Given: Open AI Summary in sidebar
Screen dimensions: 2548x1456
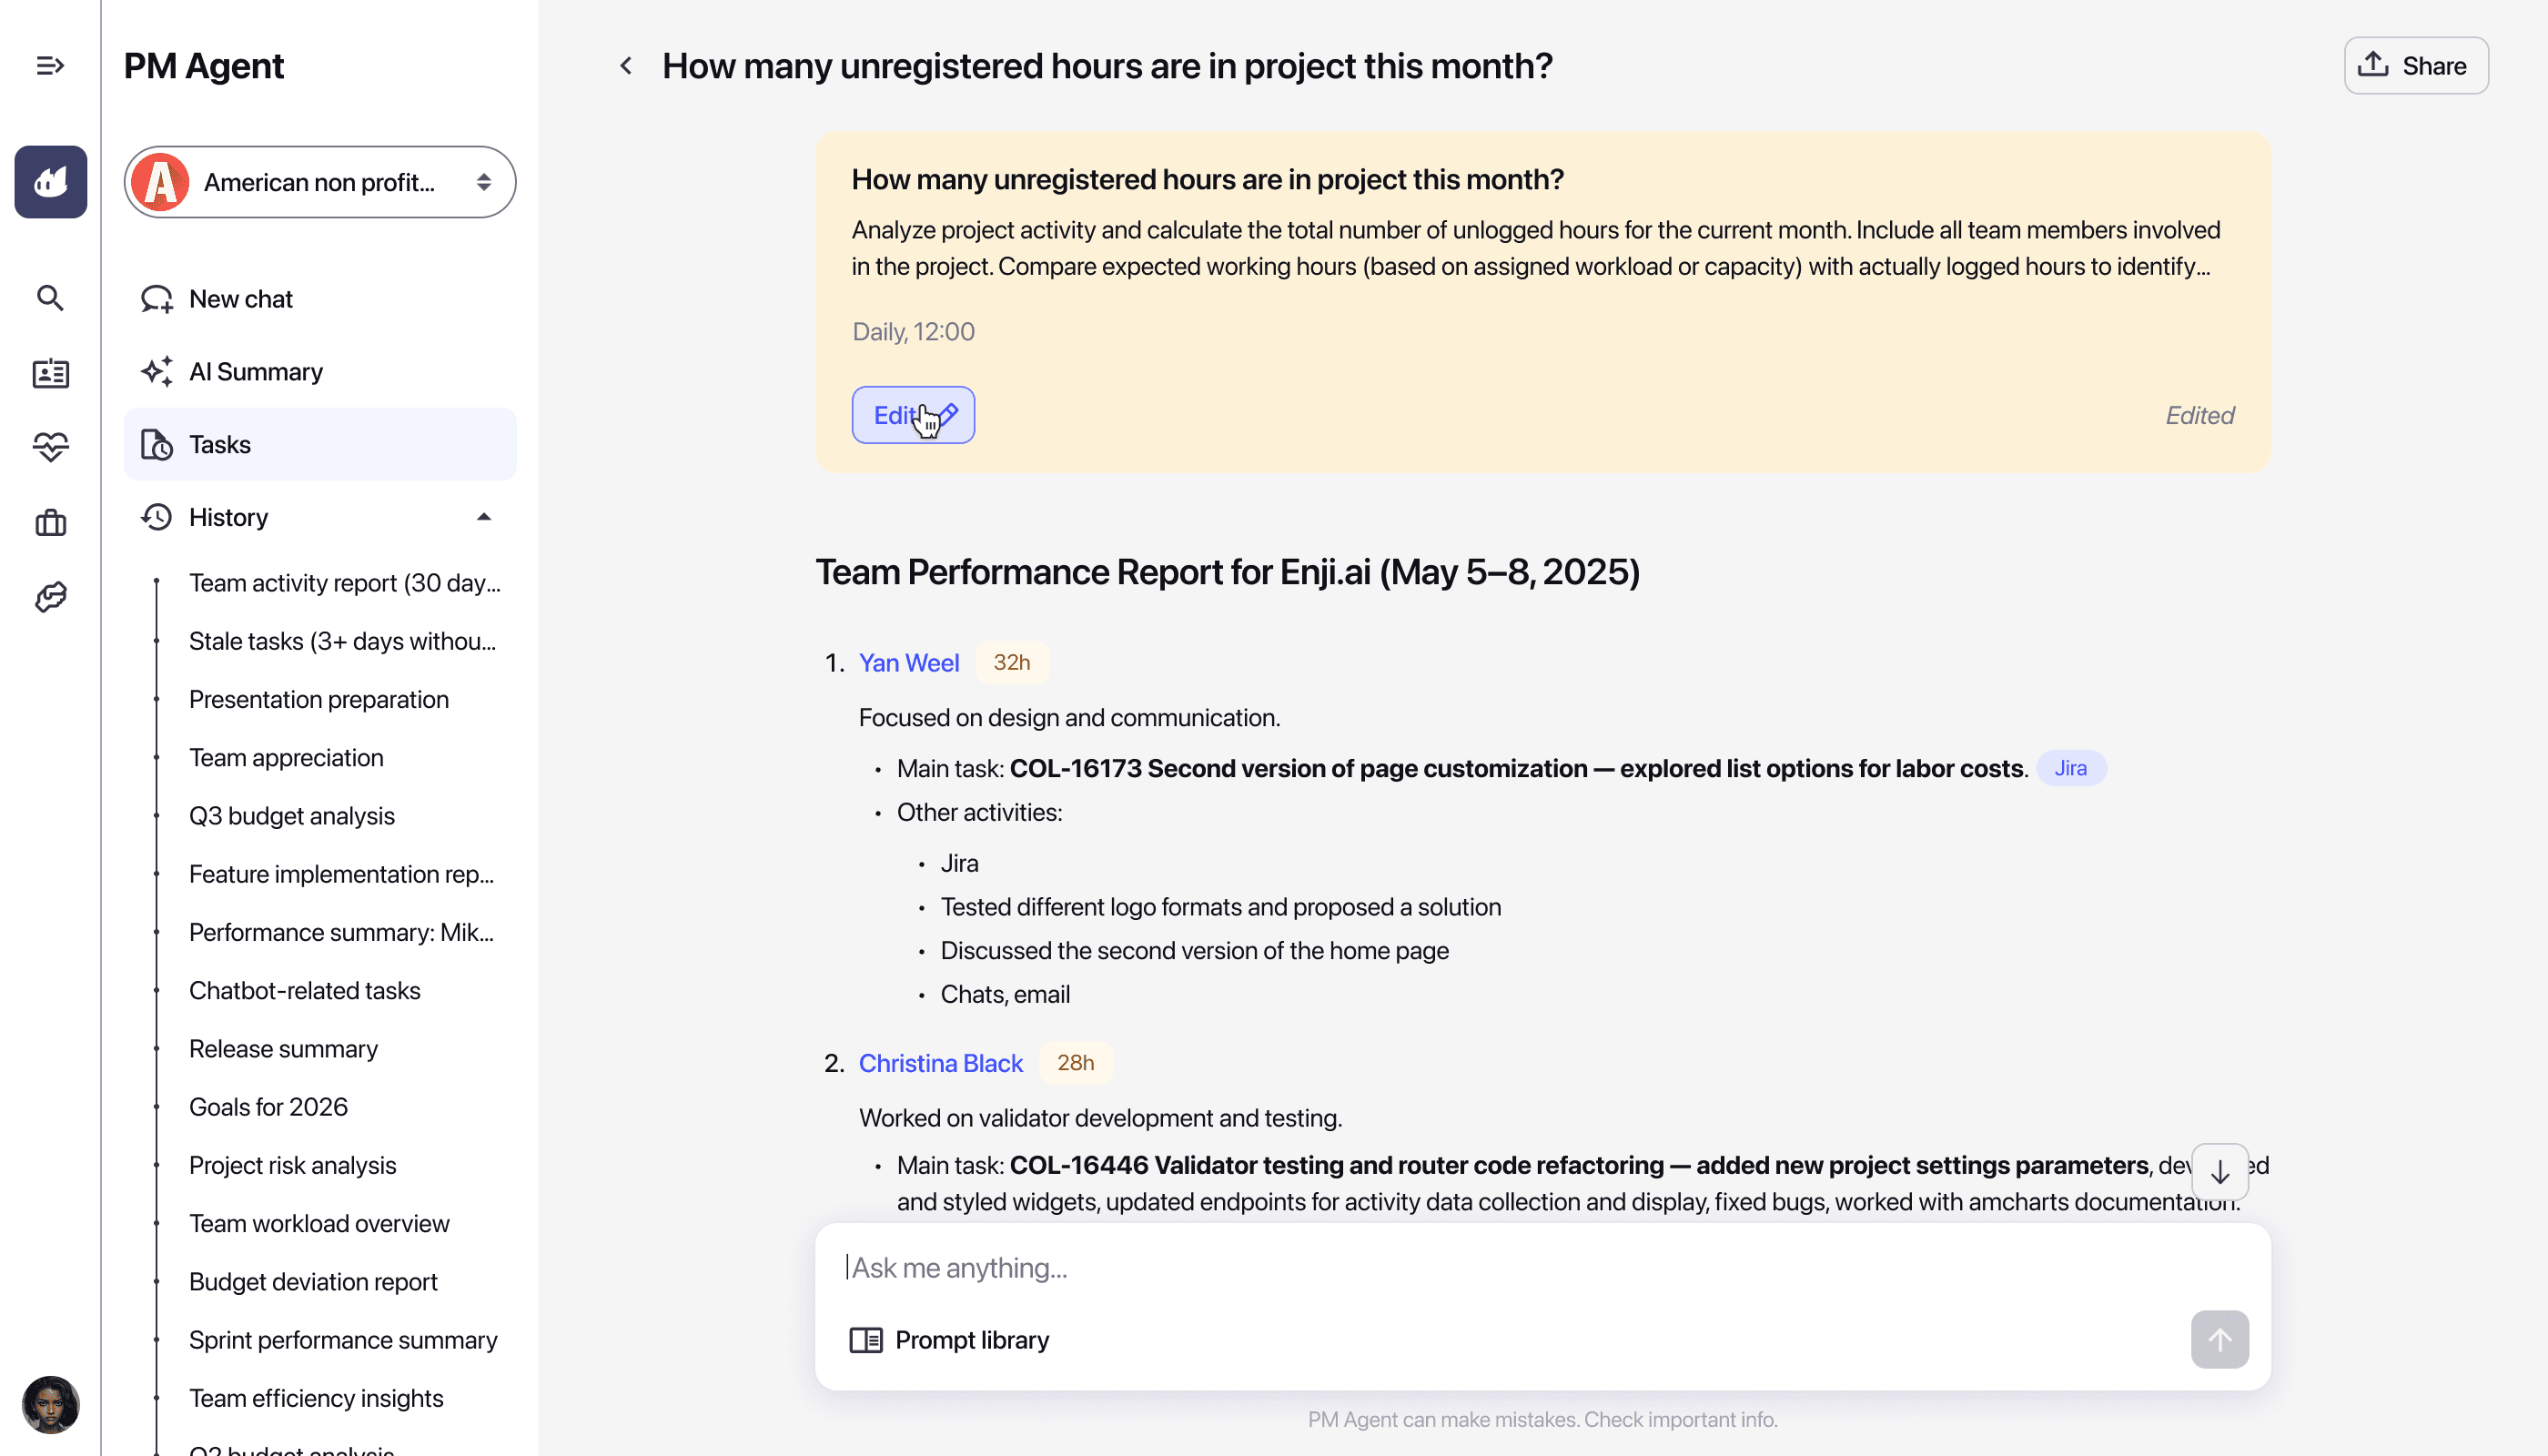Looking at the screenshot, I should (256, 372).
